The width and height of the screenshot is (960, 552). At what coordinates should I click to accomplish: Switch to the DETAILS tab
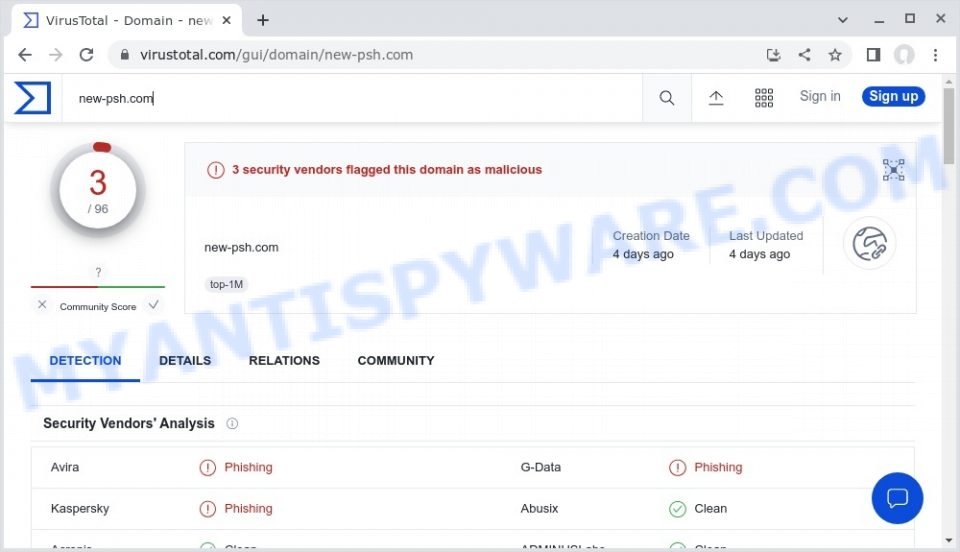click(185, 361)
